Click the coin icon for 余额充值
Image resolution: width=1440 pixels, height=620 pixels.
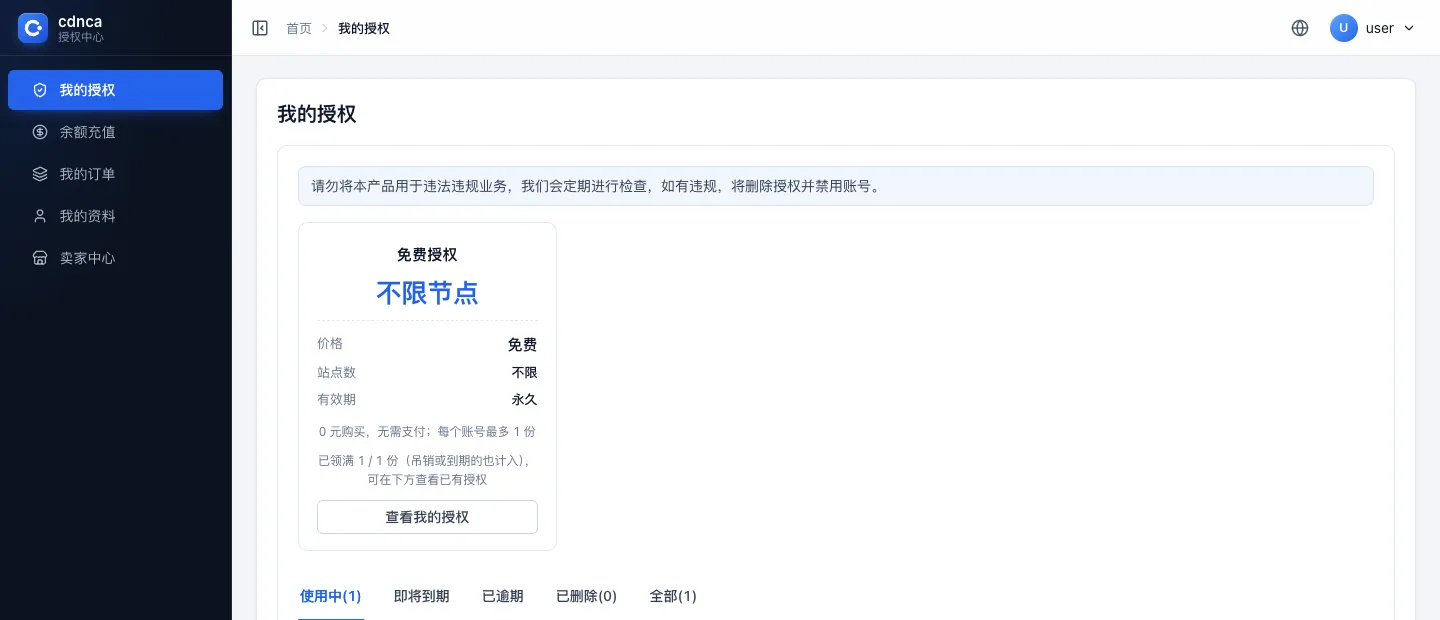pos(40,132)
